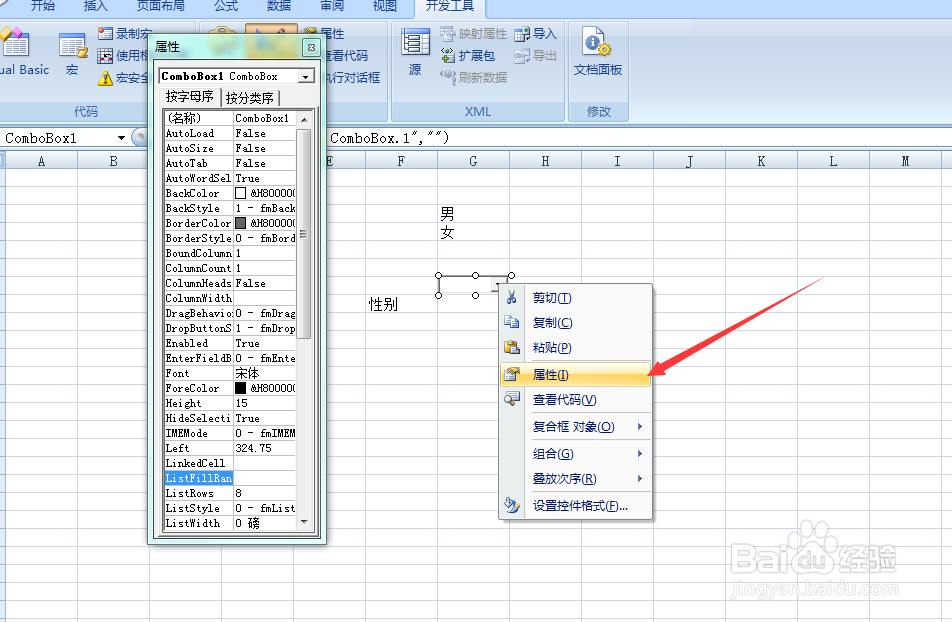Open the 数据 ribbon tab

coord(279,6)
